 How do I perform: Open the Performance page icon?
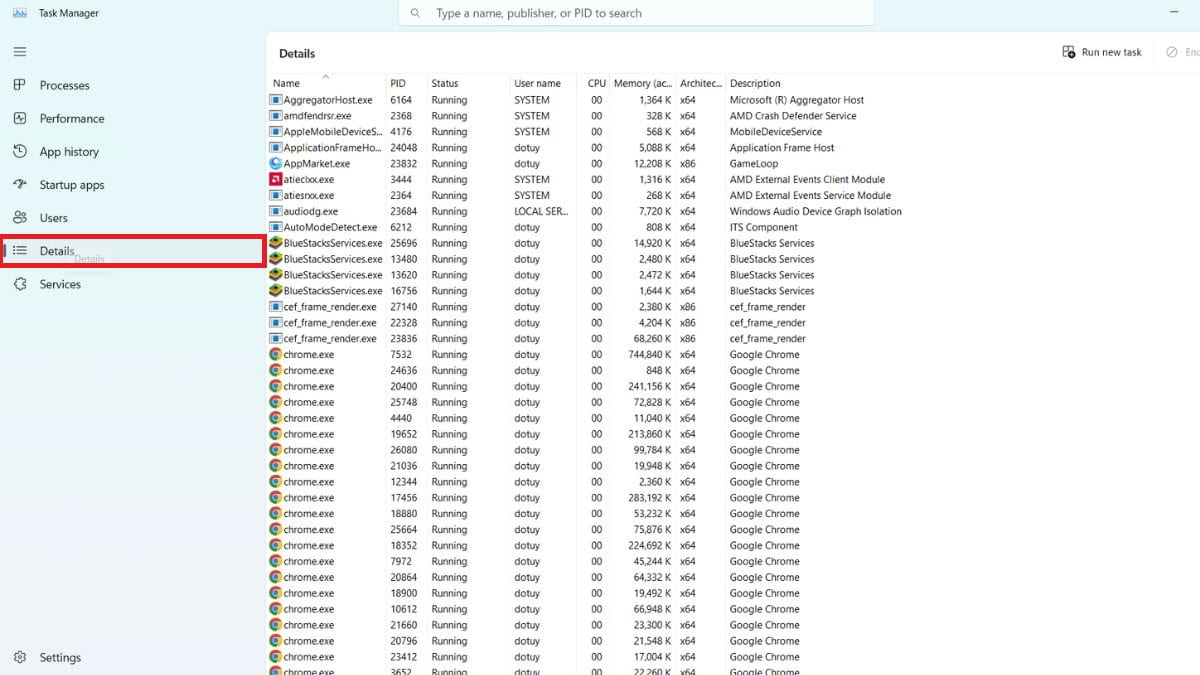click(x=20, y=118)
